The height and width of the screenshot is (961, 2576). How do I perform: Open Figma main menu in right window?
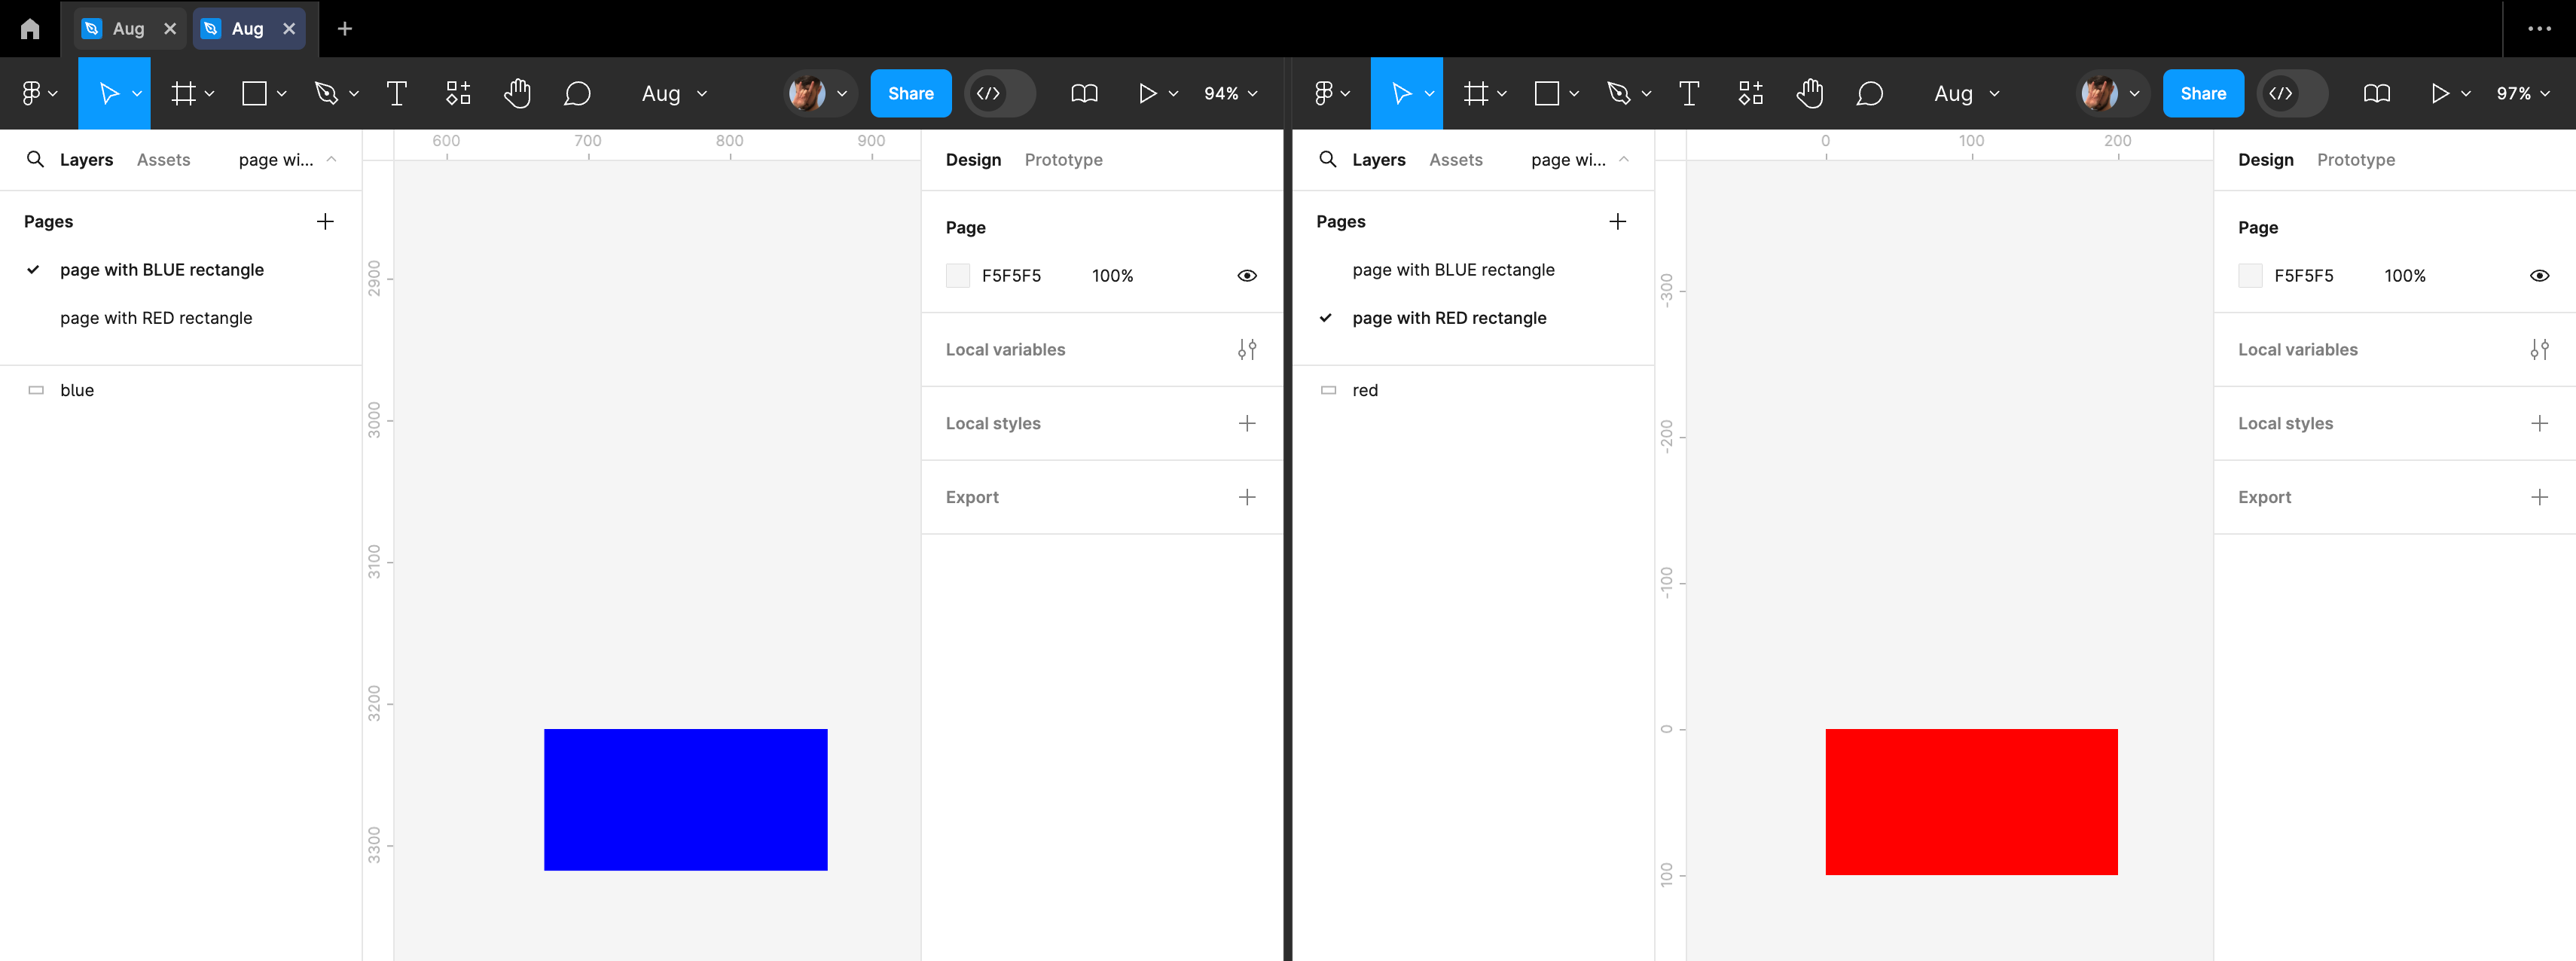pos(1332,93)
